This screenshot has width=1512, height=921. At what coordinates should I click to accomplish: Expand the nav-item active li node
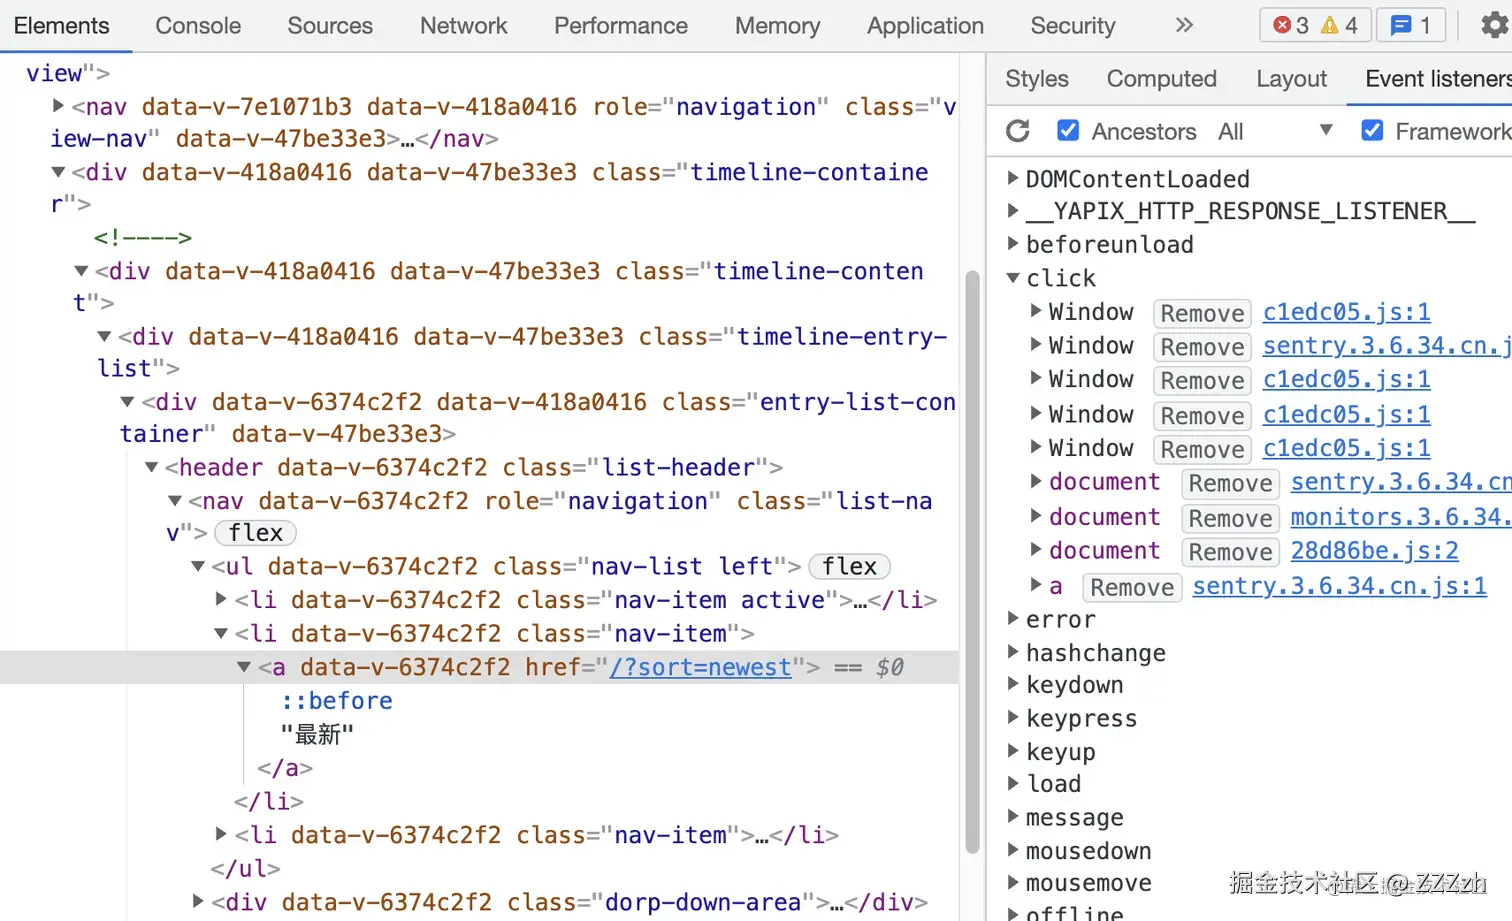click(222, 600)
